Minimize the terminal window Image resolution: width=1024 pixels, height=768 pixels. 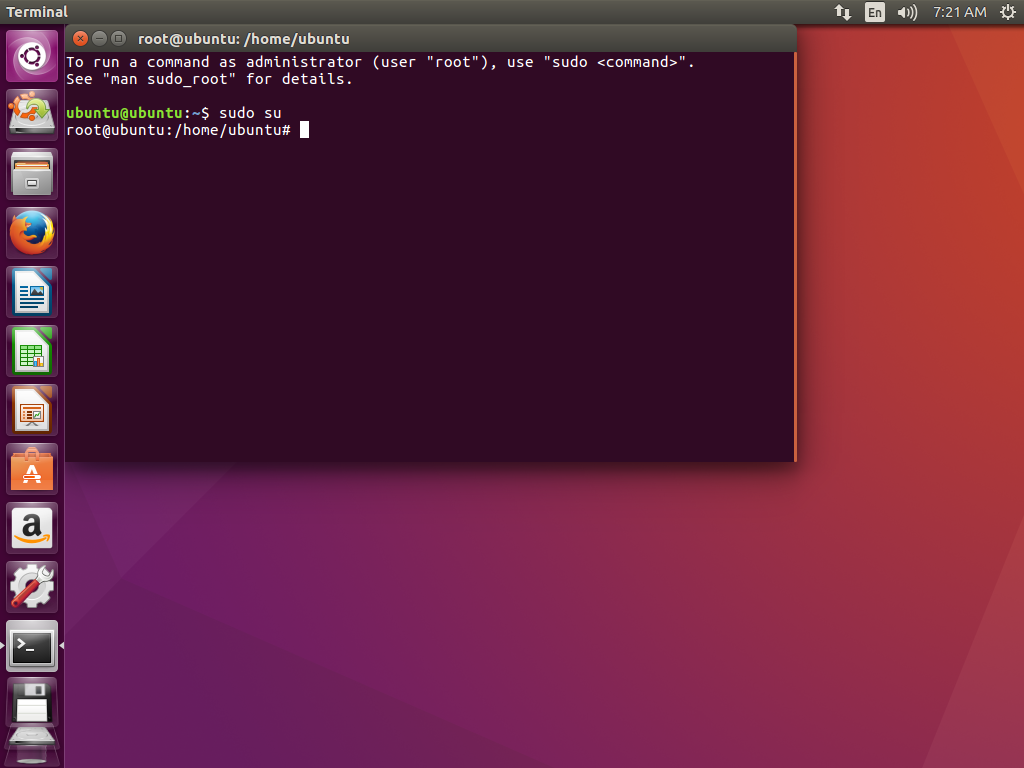pos(99,39)
